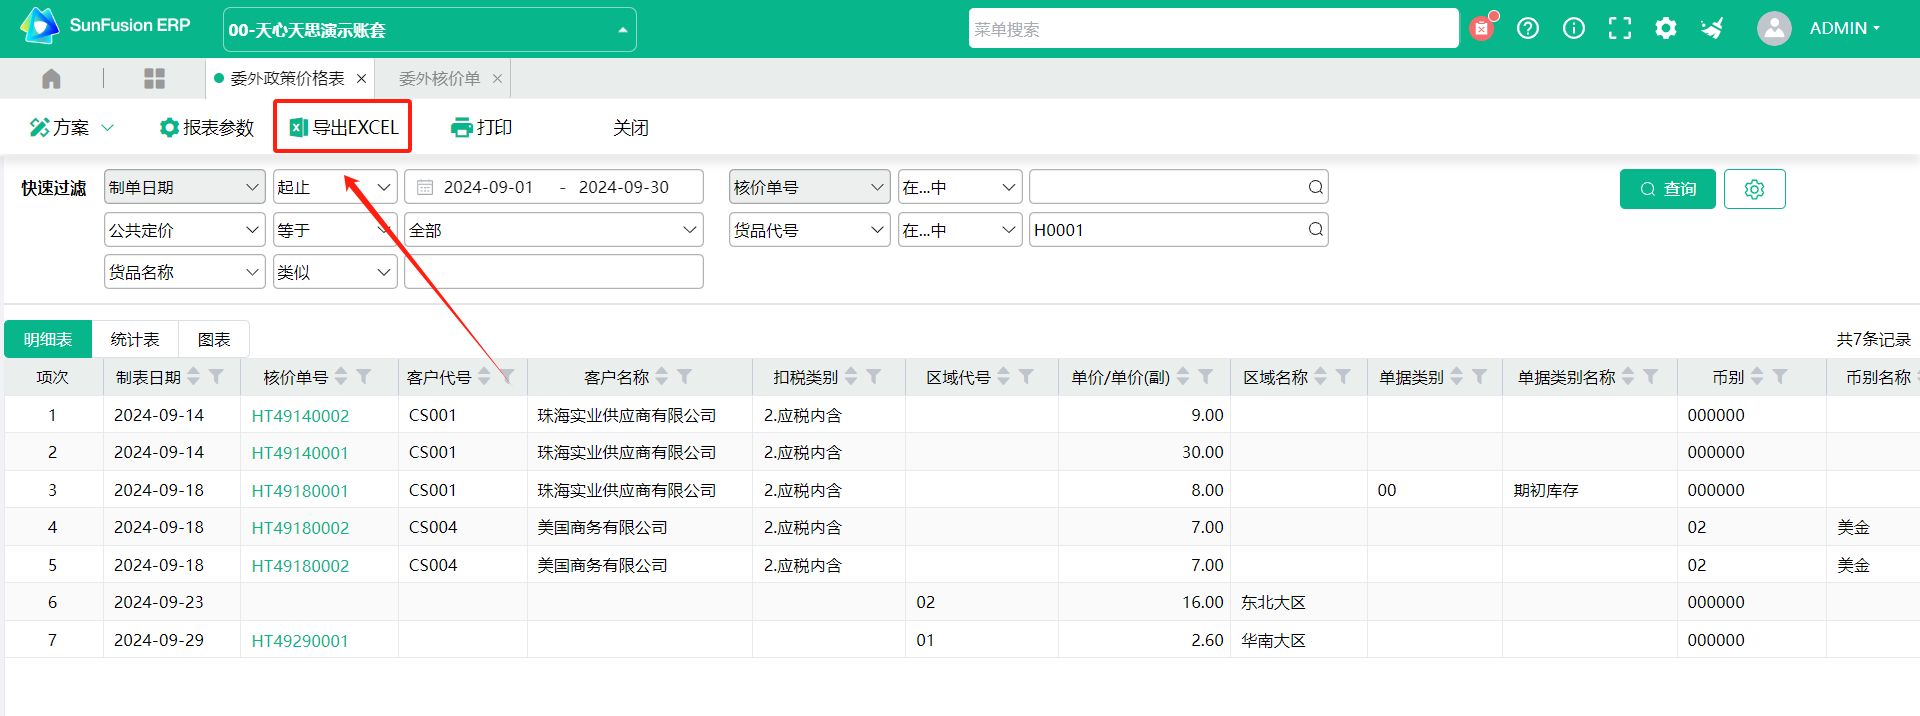This screenshot has height=716, width=1920.
Task: Filter the 区域代号 column
Action: pyautogui.click(x=1026, y=377)
